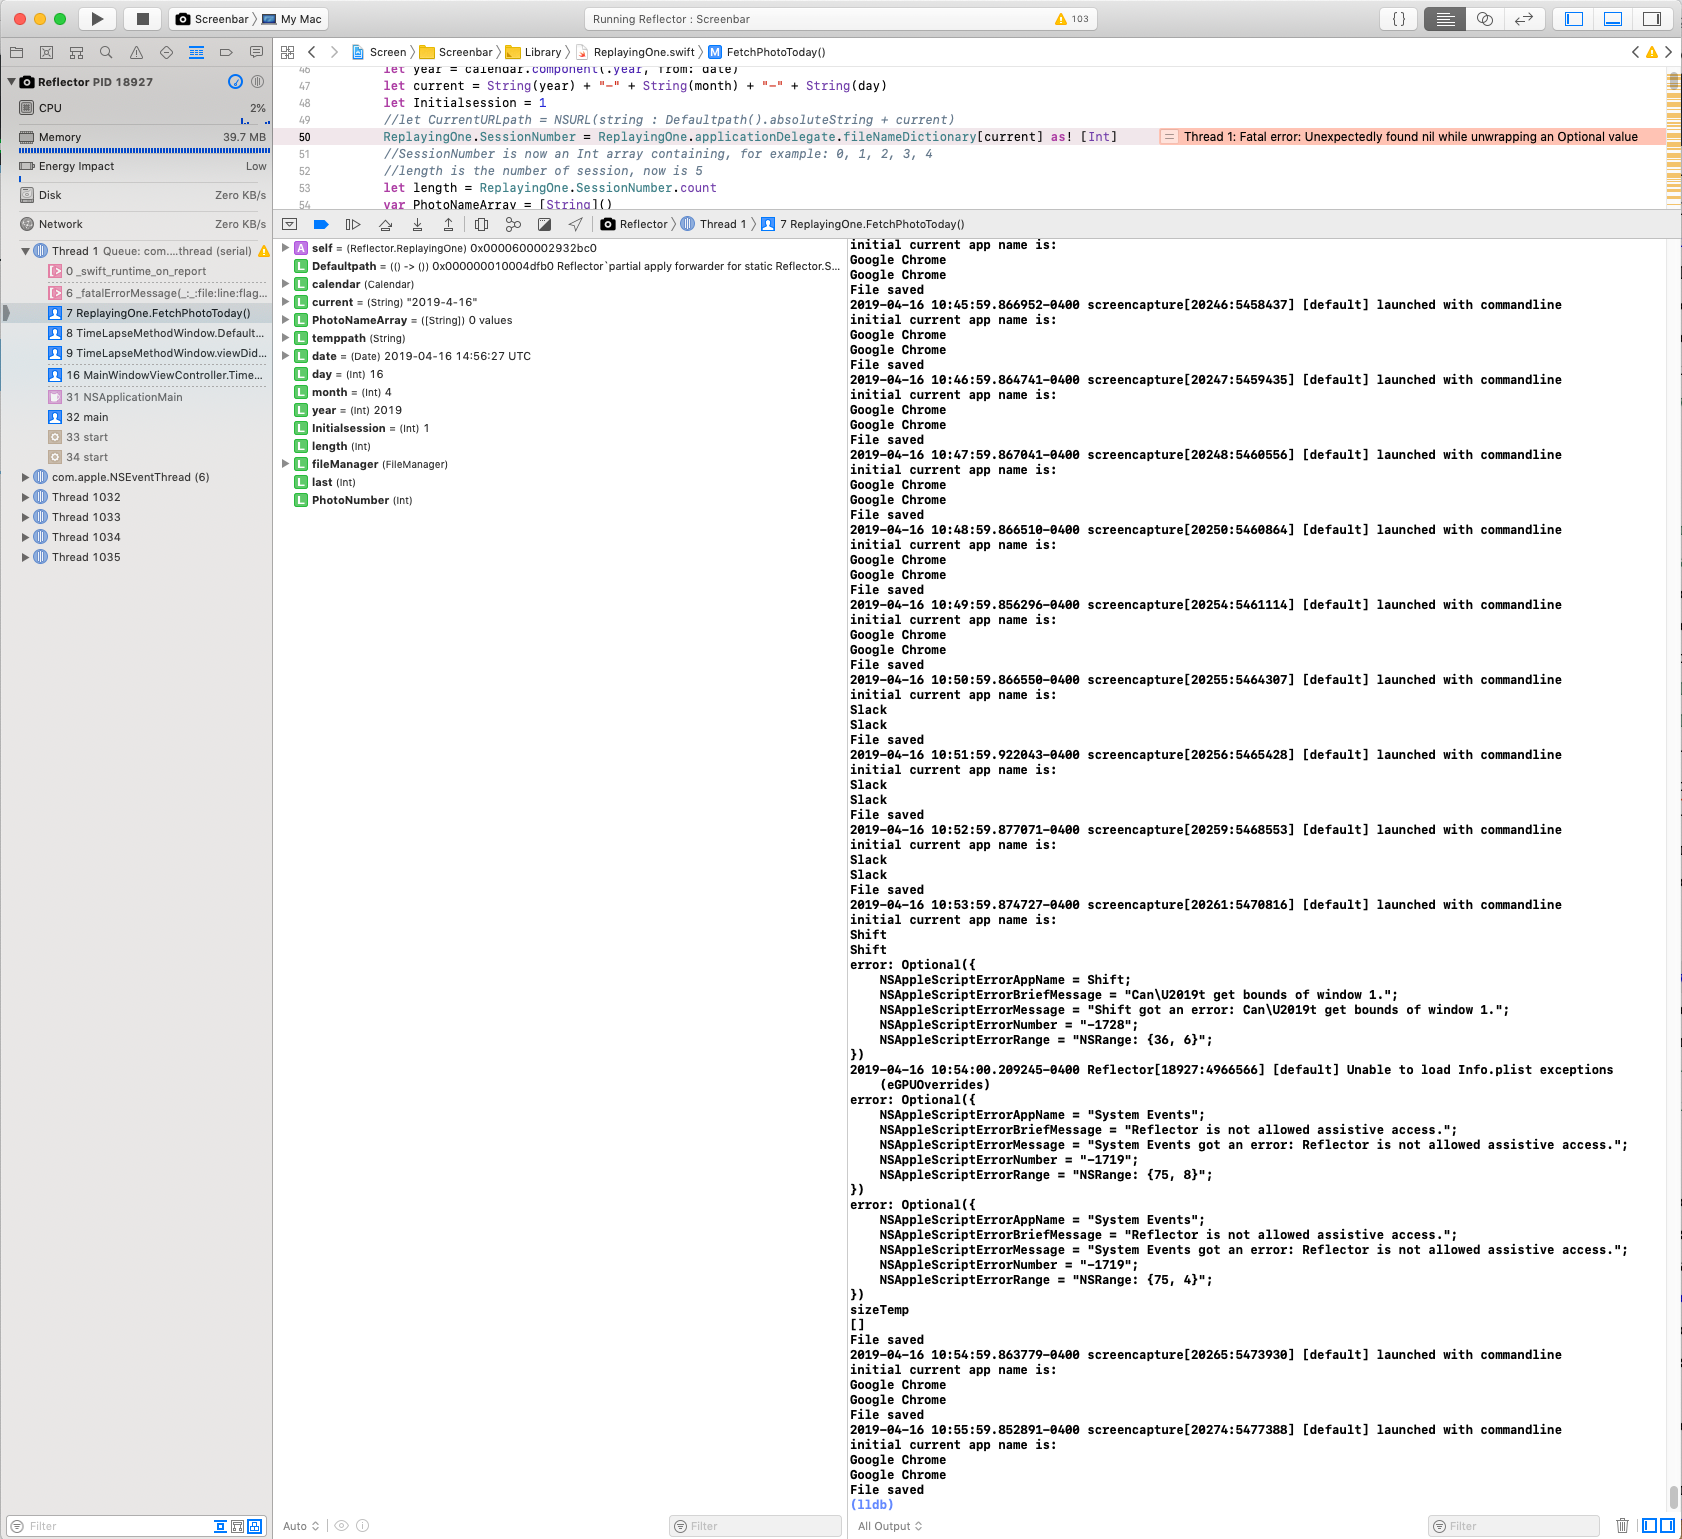Stop the running Reflector app

[143, 19]
